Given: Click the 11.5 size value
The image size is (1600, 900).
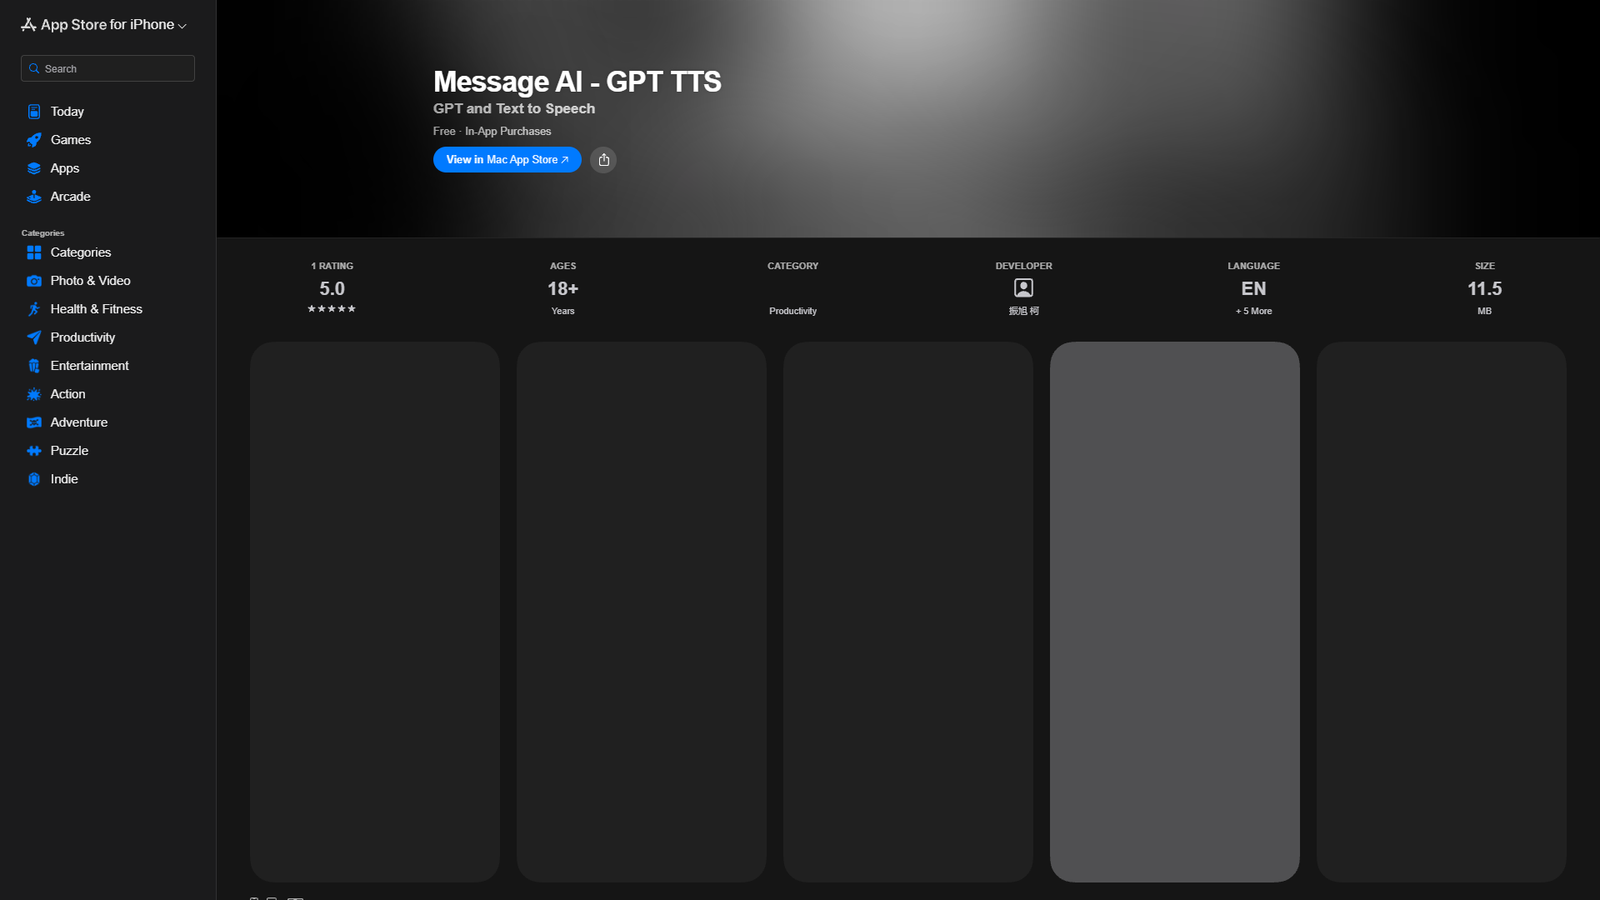Looking at the screenshot, I should [x=1485, y=289].
